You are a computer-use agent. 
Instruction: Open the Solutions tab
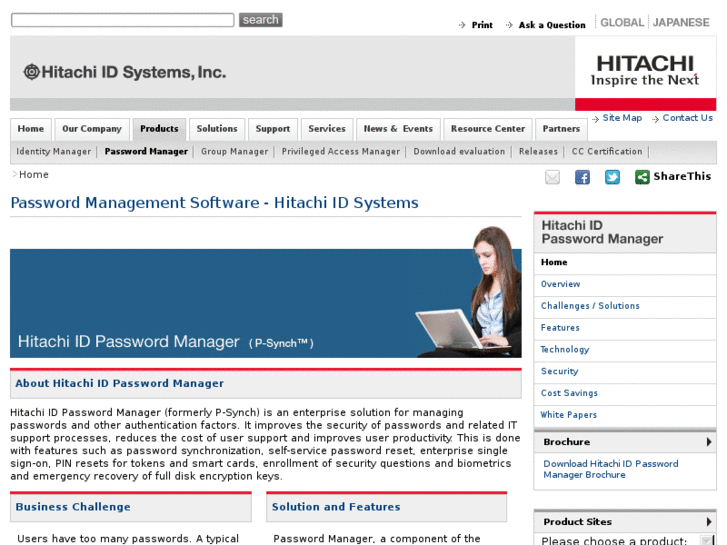click(217, 129)
